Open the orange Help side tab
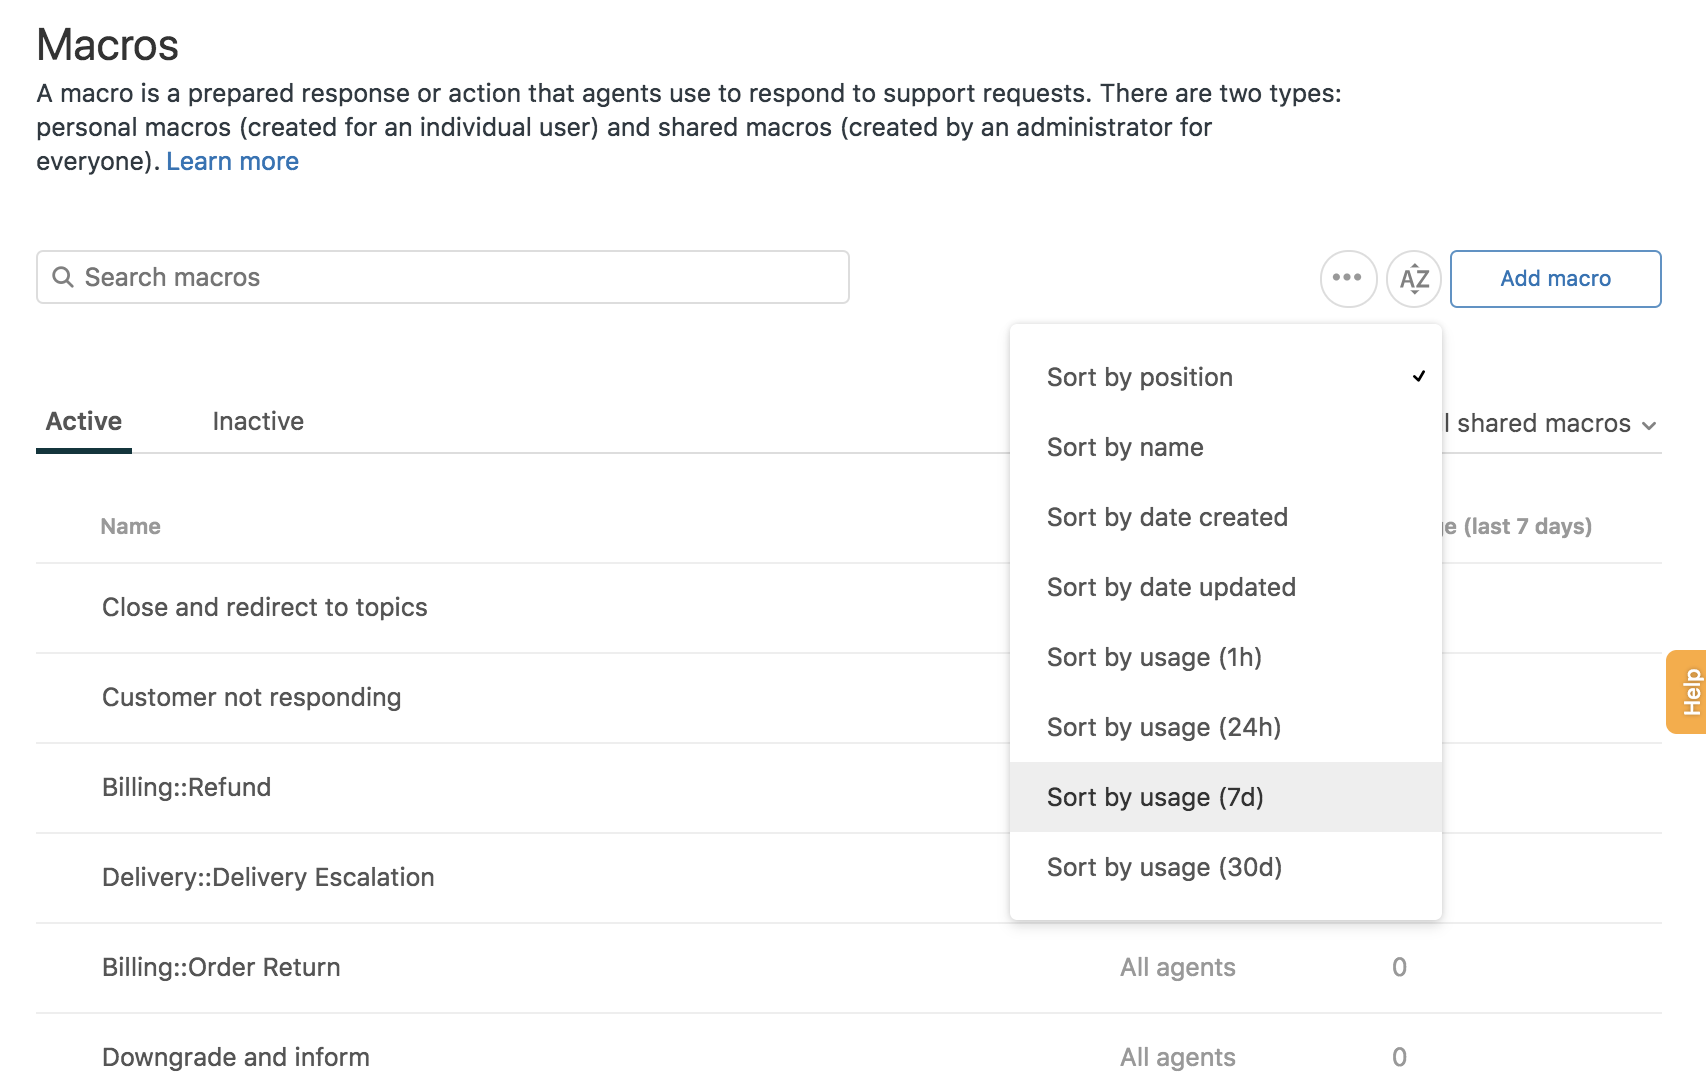1706x1090 pixels. (x=1688, y=692)
